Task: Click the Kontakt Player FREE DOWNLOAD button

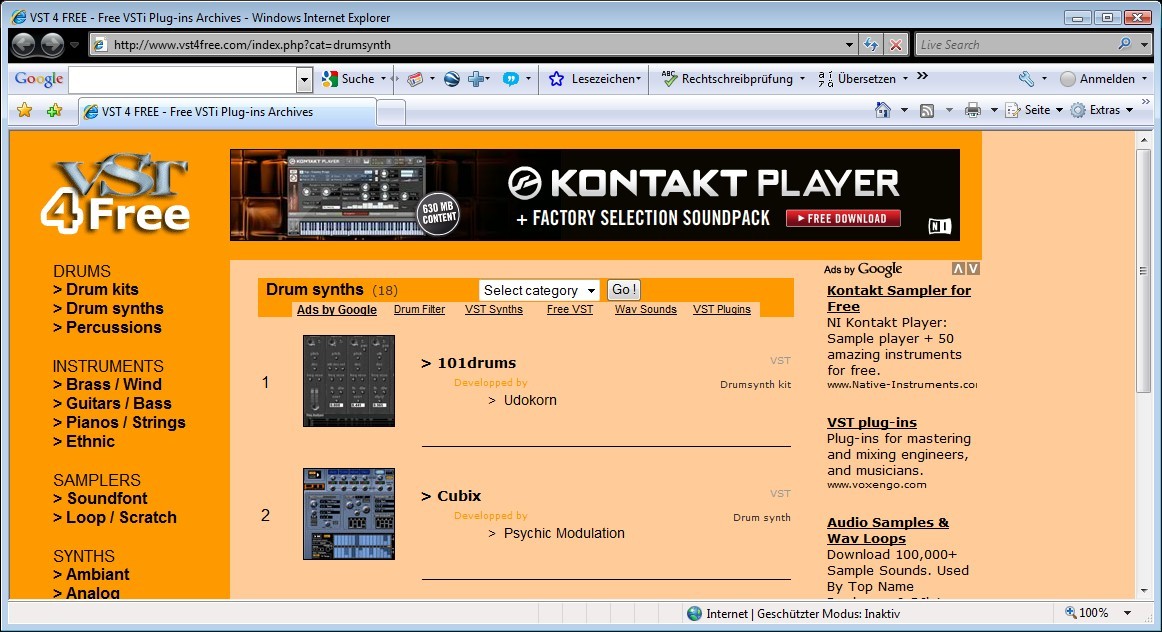Action: 843,219
